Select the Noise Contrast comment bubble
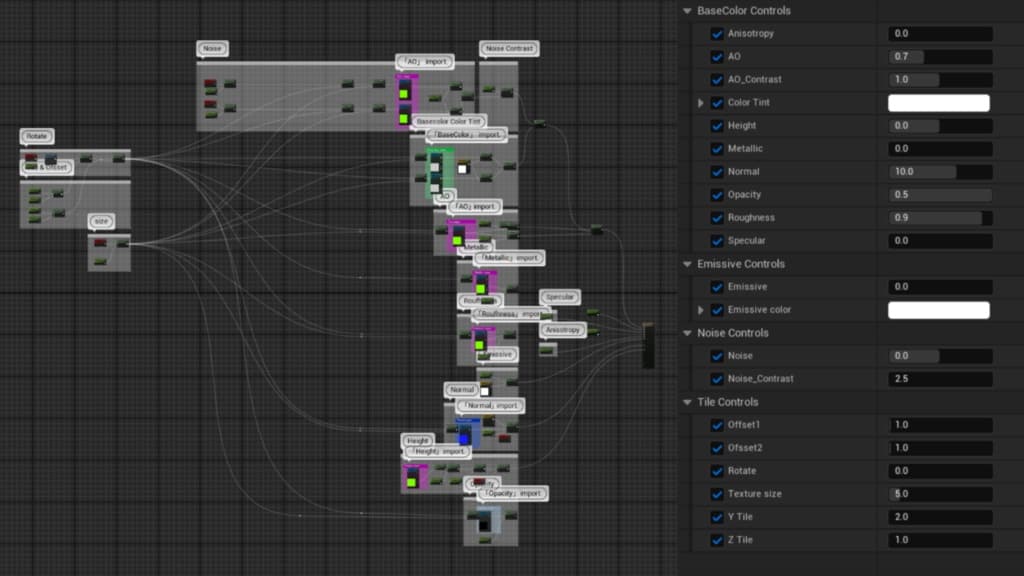This screenshot has width=1024, height=576. point(509,48)
